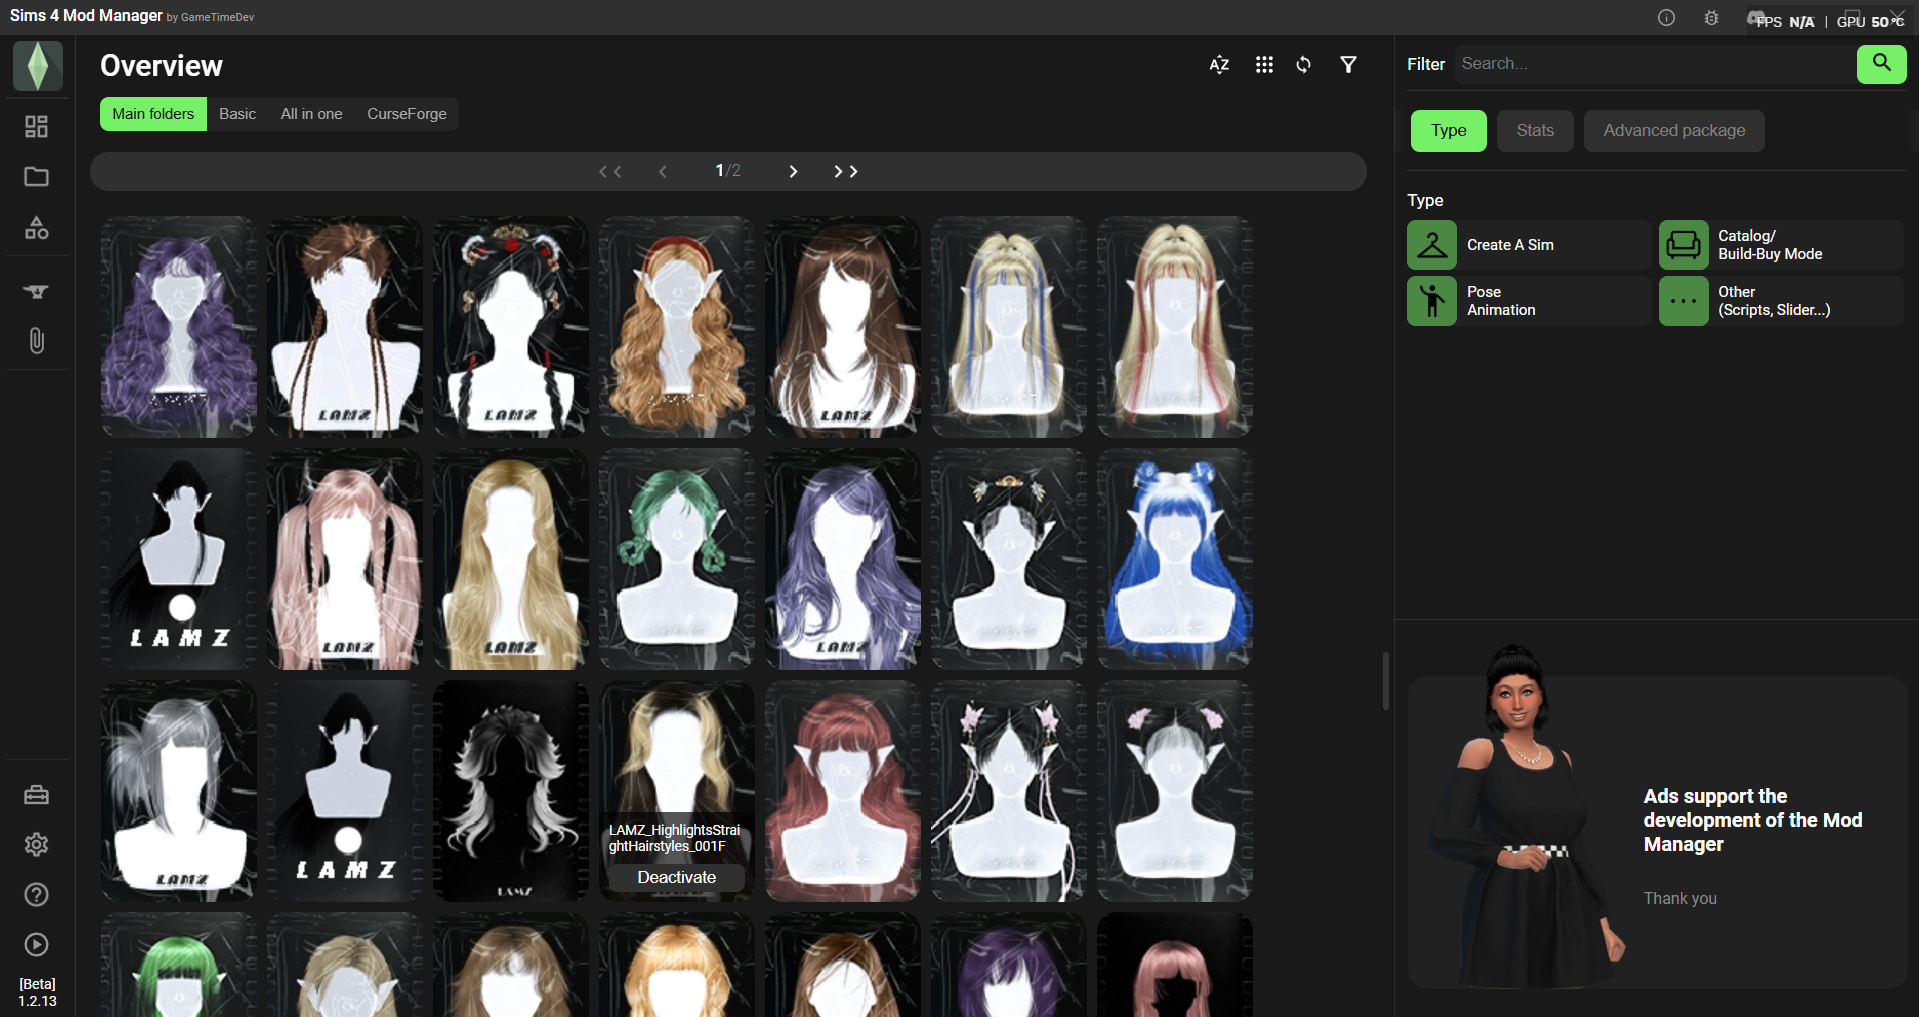Image resolution: width=1919 pixels, height=1017 pixels.
Task: Select the purple curly hair thumbnail
Action: click(179, 327)
